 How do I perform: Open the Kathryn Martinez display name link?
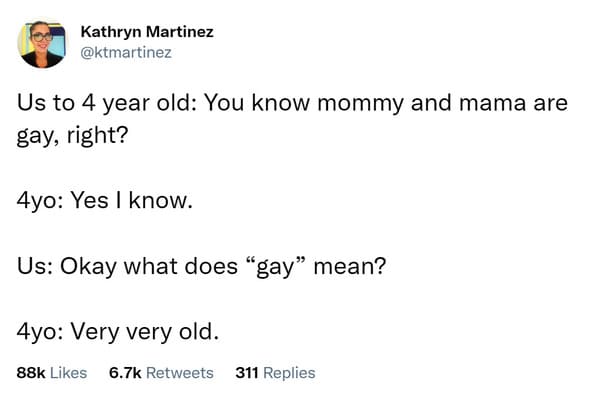(146, 32)
